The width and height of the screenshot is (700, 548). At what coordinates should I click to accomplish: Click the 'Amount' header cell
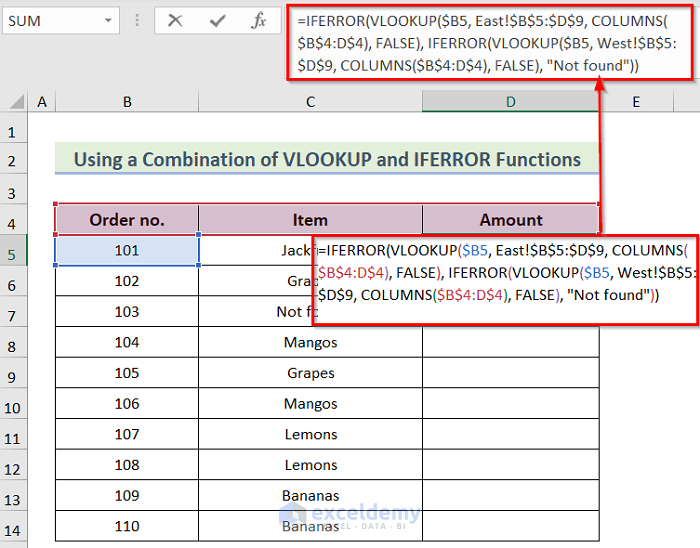[x=510, y=220]
